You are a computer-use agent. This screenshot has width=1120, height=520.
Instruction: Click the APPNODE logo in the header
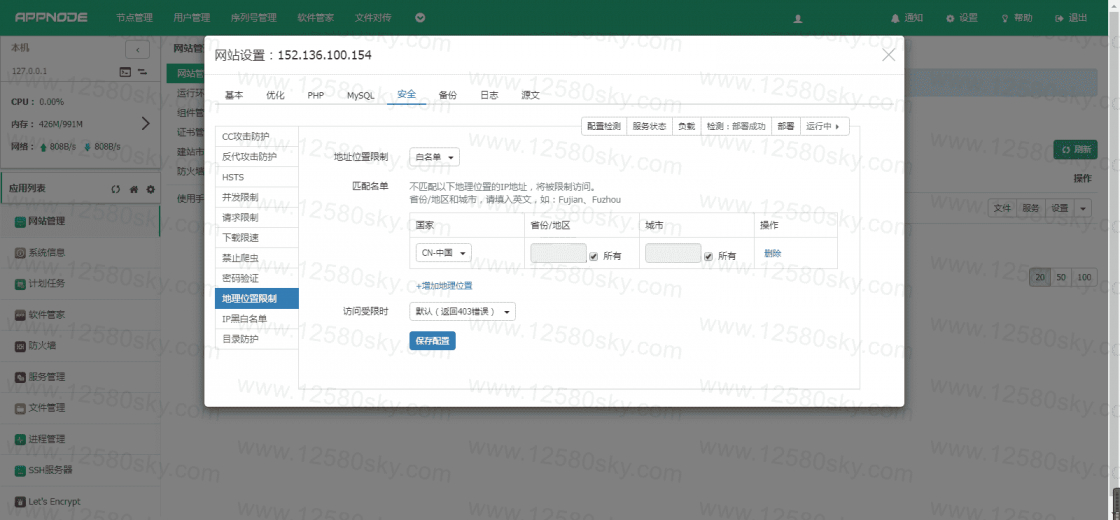51,18
